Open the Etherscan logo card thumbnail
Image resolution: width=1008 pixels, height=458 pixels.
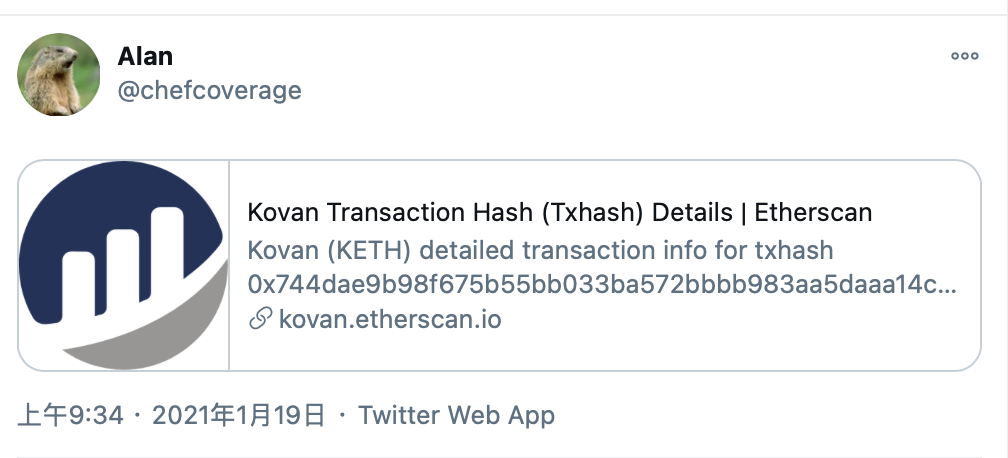coord(123,266)
